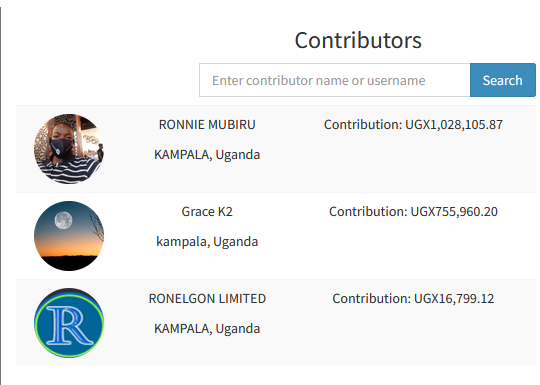
Task: Select the Ronnie Mubiru contributor row
Action: [276, 149]
